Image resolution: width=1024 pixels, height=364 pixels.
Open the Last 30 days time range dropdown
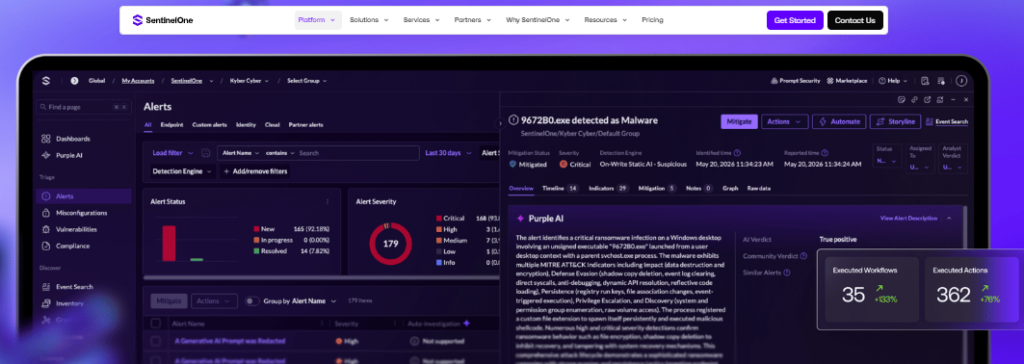click(x=447, y=153)
